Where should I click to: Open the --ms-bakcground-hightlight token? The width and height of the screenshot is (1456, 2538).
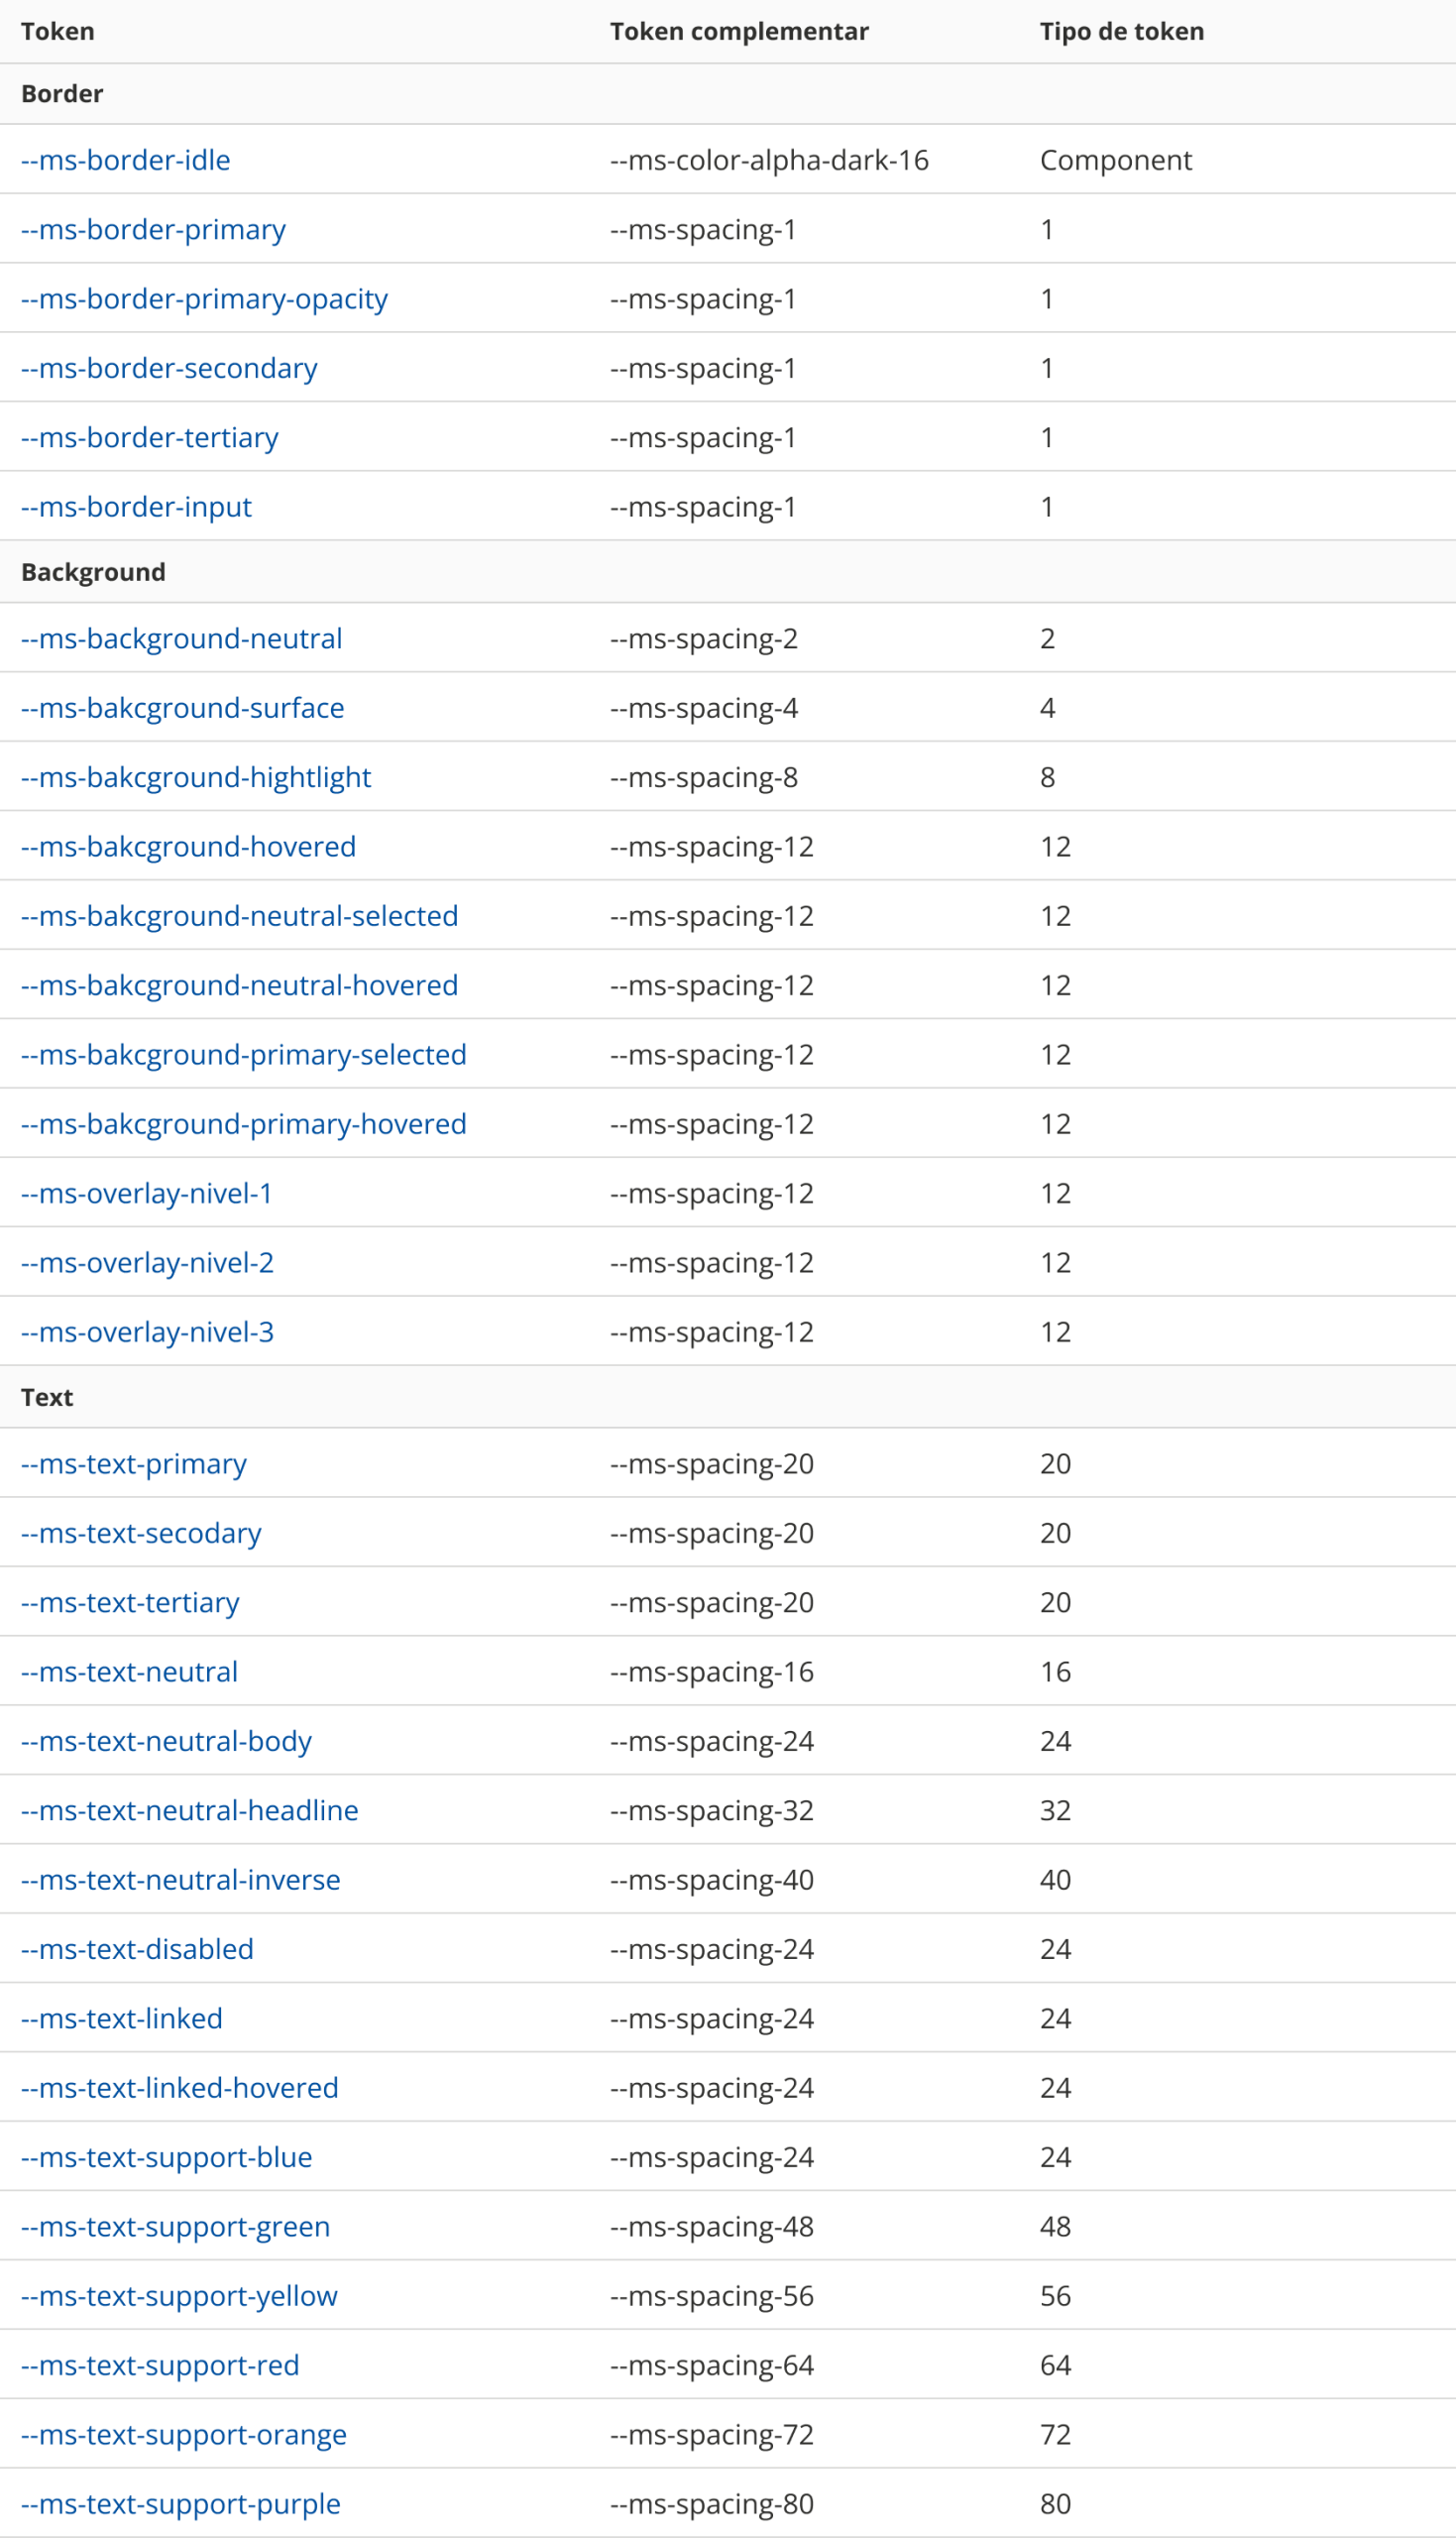[x=196, y=777]
